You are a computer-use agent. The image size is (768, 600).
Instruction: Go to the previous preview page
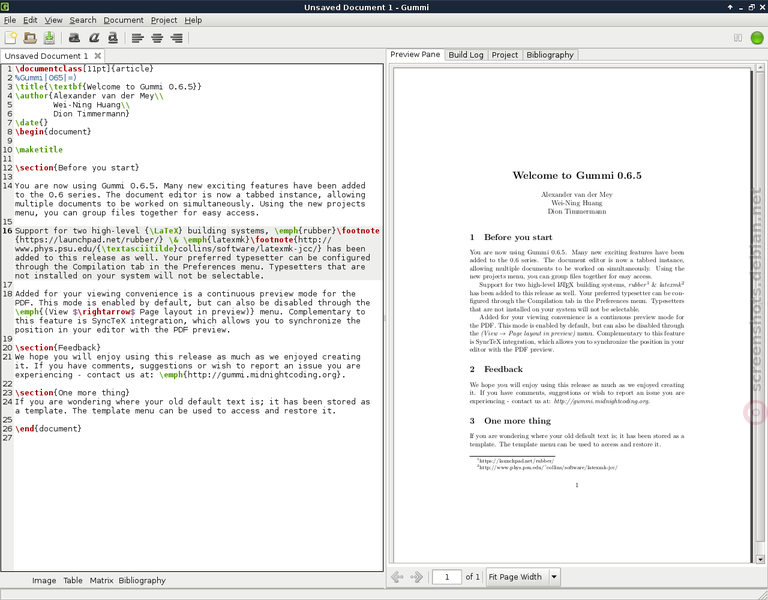[397, 577]
